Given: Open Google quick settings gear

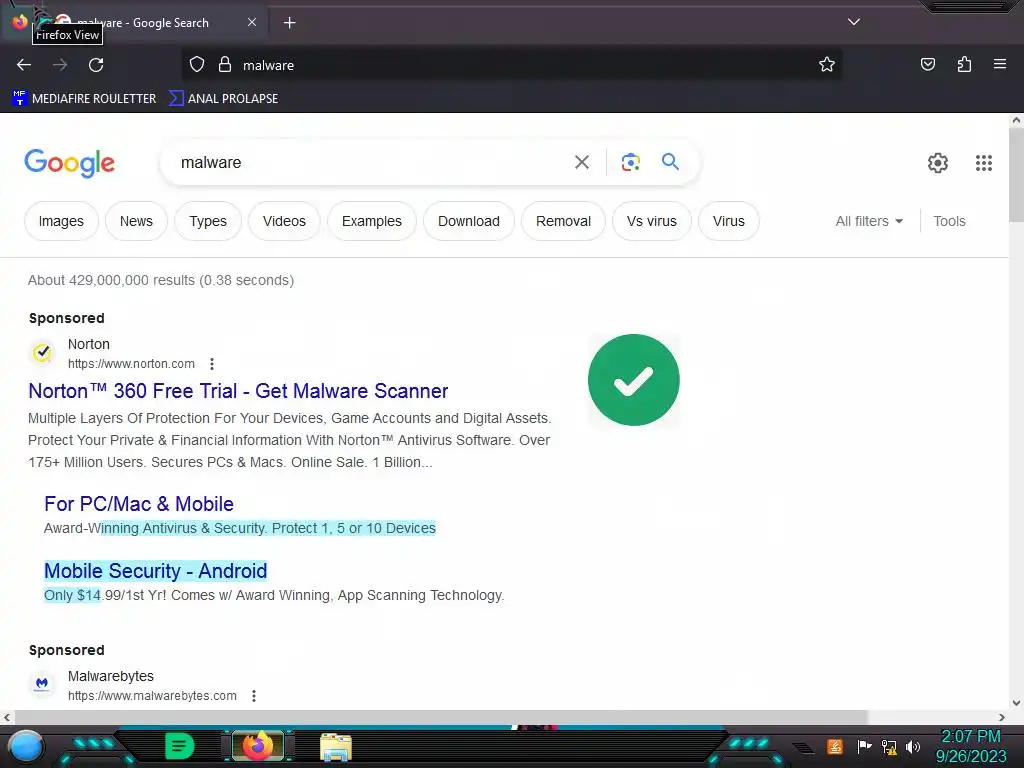Looking at the screenshot, I should point(938,163).
